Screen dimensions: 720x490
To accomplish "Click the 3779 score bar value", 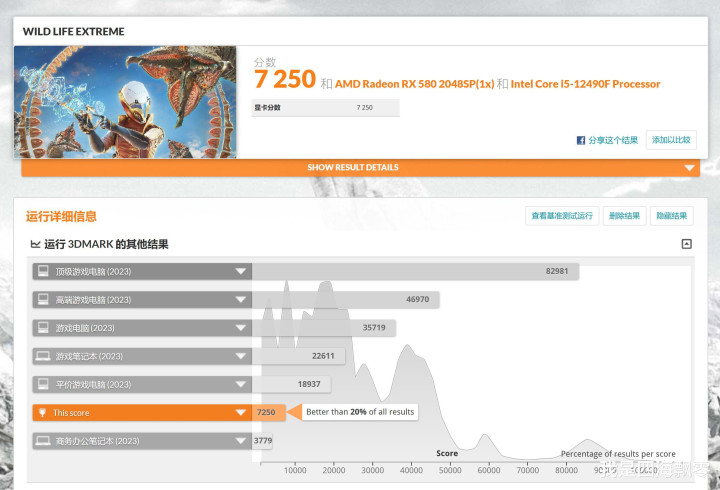I will tap(263, 441).
